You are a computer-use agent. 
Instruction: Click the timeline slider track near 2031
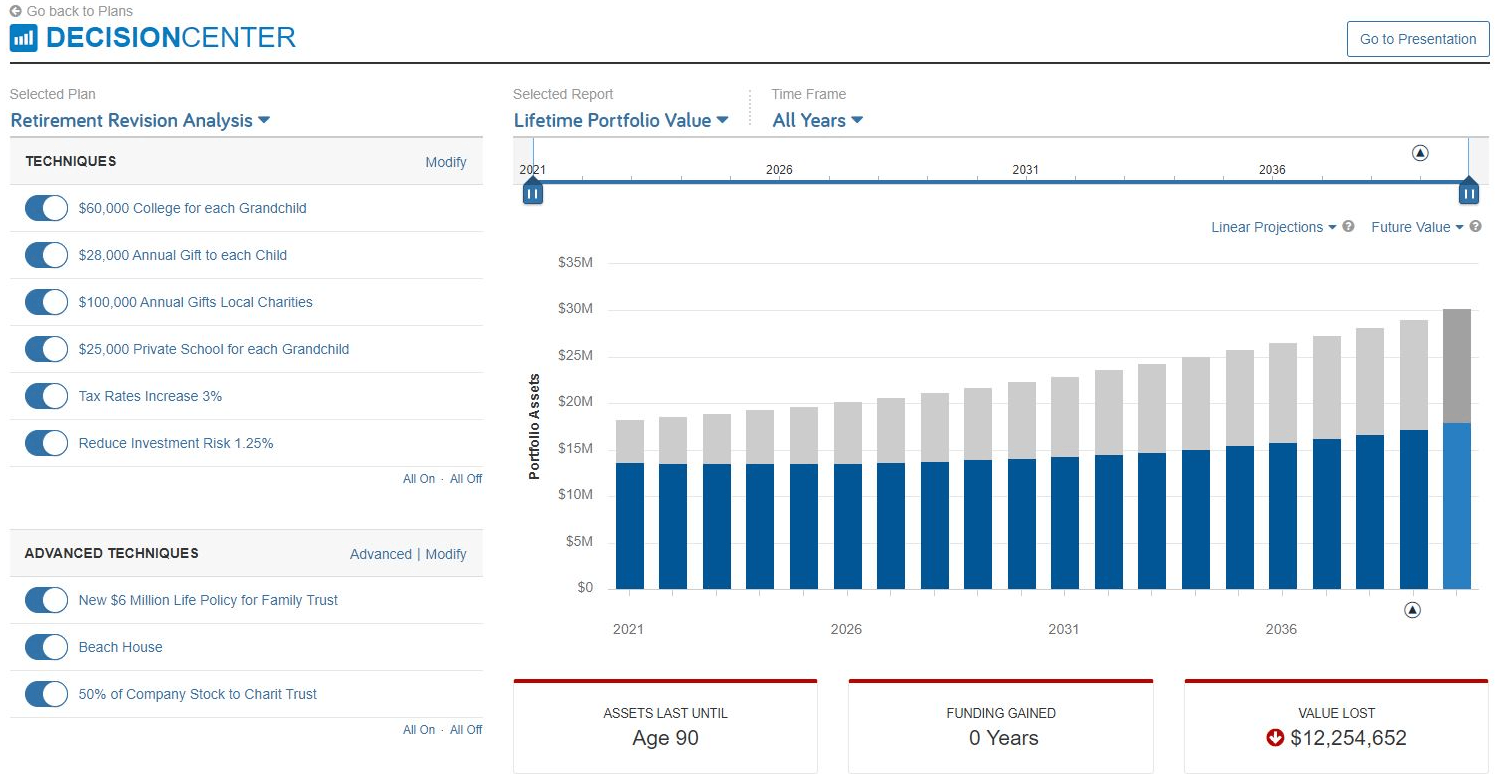point(1025,181)
